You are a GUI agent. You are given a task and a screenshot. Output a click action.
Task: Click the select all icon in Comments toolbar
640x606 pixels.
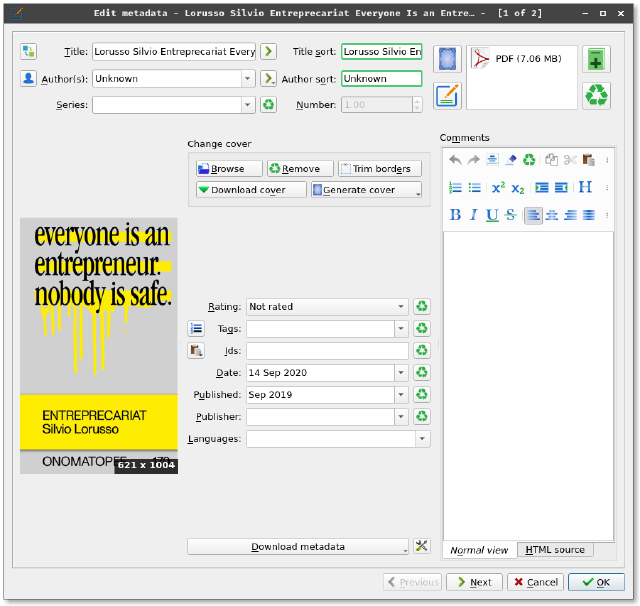pyautogui.click(x=492, y=160)
